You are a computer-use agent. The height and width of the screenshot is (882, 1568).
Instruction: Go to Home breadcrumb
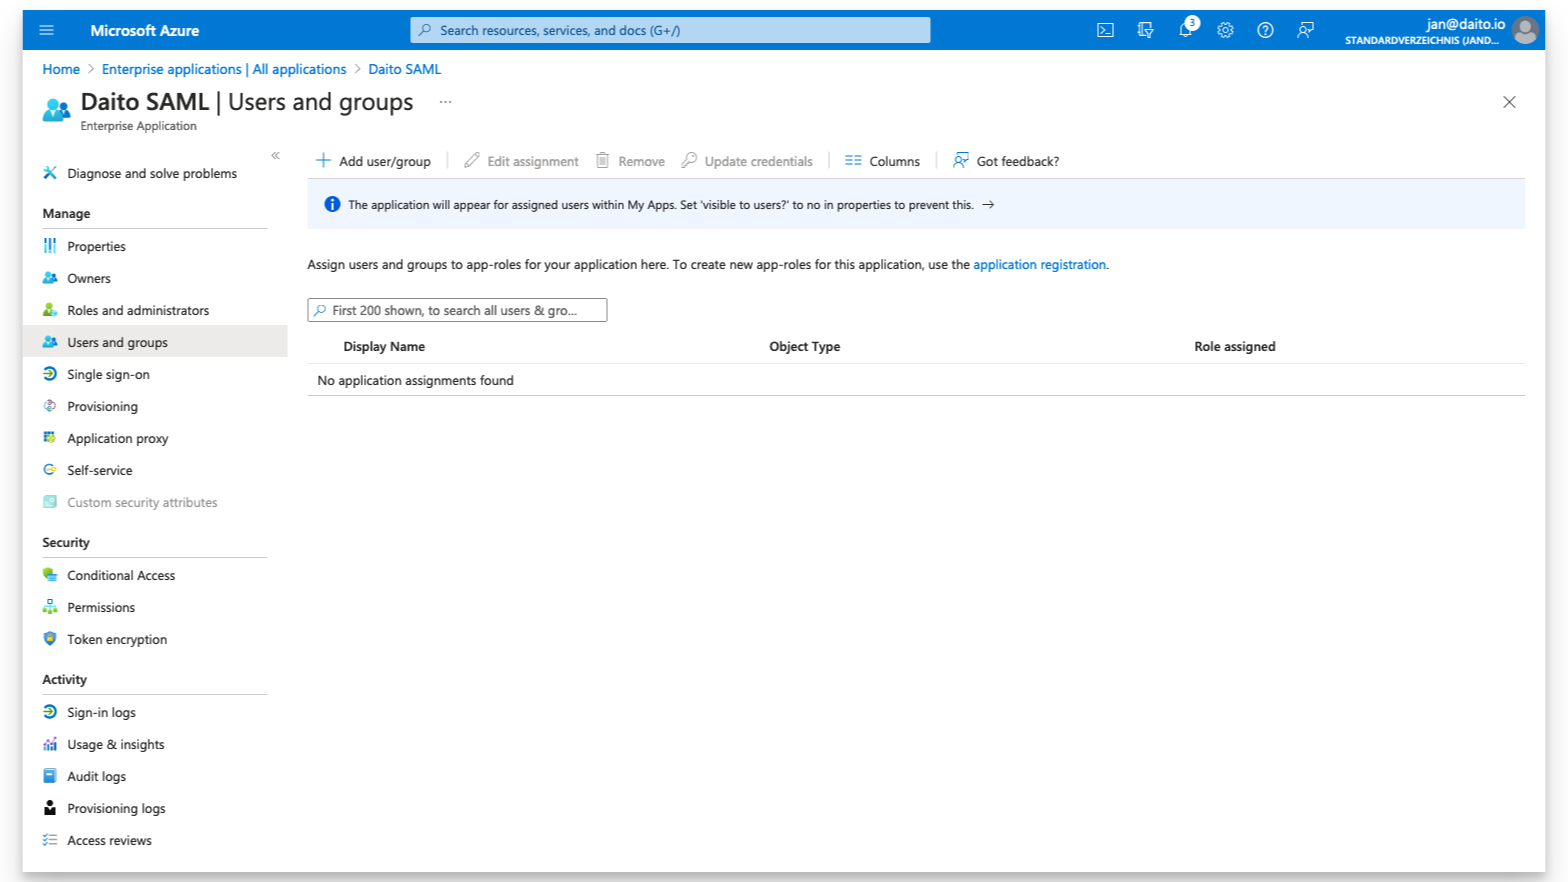pyautogui.click(x=61, y=69)
